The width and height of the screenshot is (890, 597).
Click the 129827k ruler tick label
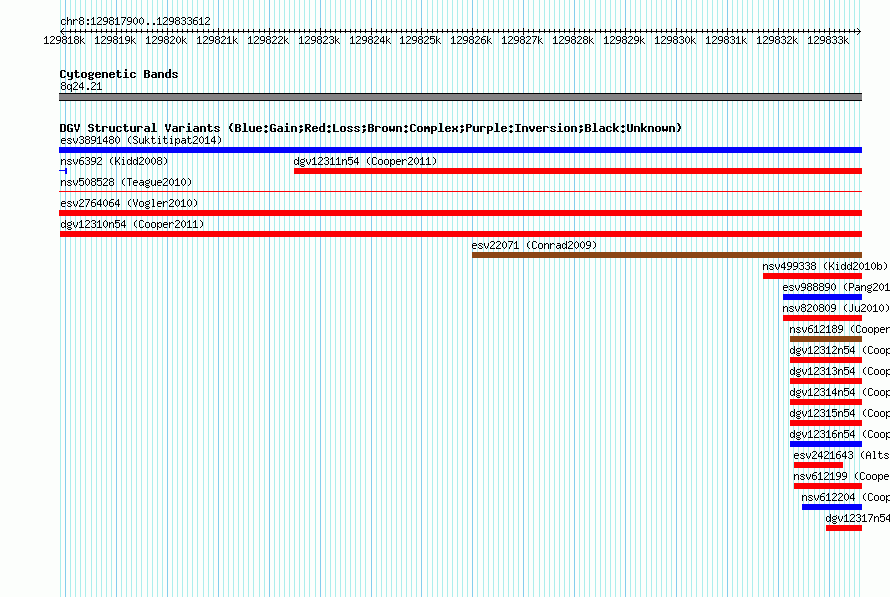coord(522,40)
